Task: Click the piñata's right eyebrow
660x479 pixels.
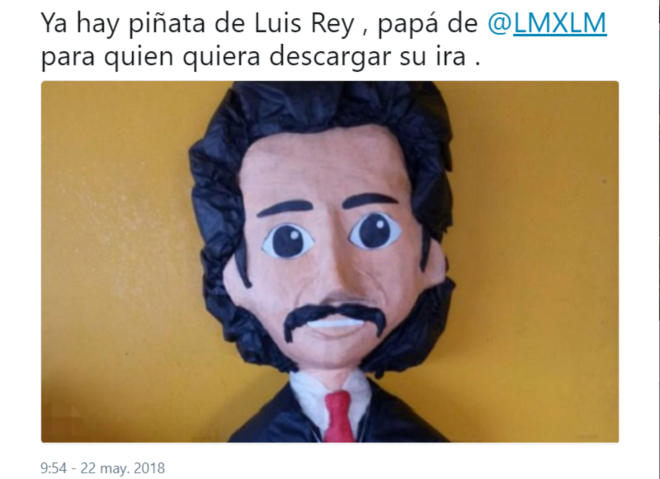Action: point(370,200)
